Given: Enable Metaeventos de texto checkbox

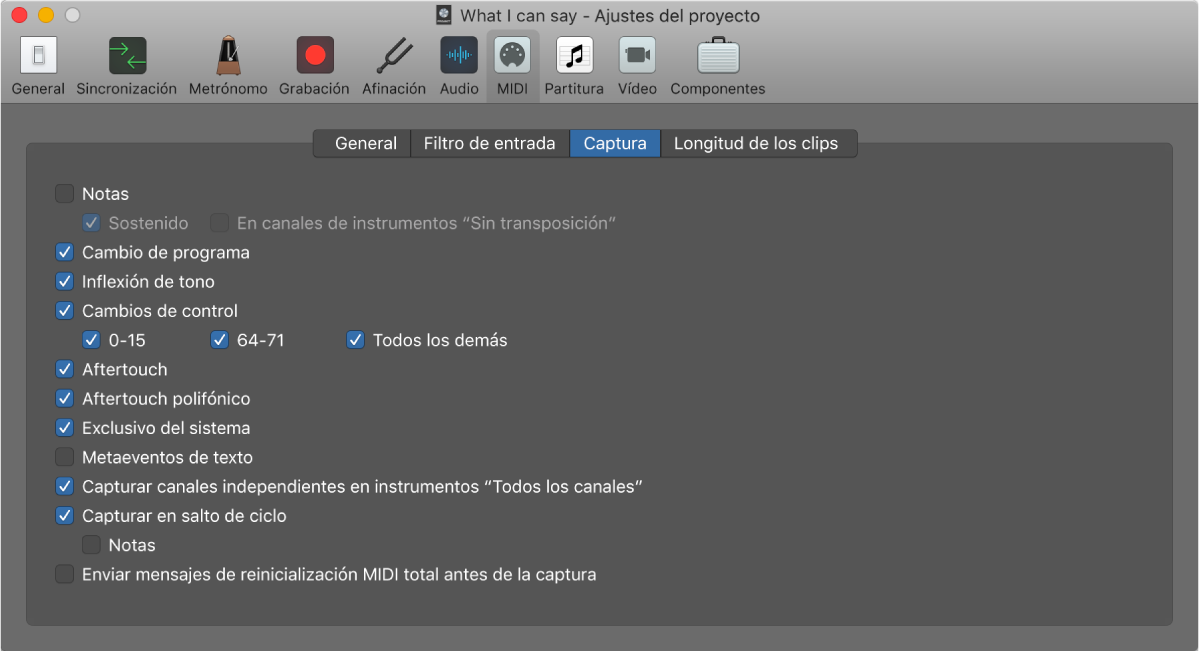Looking at the screenshot, I should (65, 457).
